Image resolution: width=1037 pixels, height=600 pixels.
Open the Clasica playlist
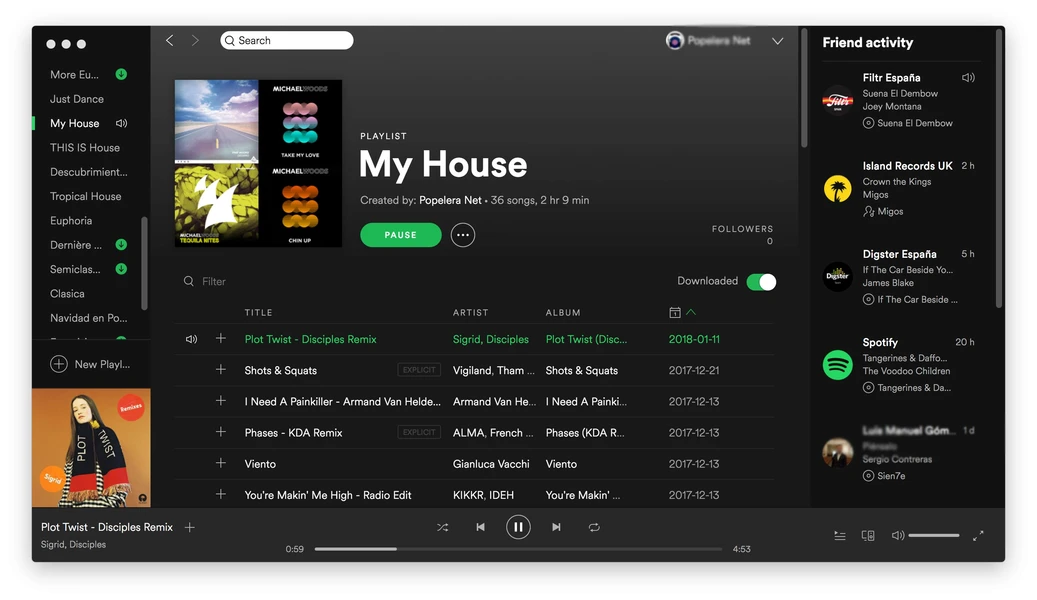point(67,294)
